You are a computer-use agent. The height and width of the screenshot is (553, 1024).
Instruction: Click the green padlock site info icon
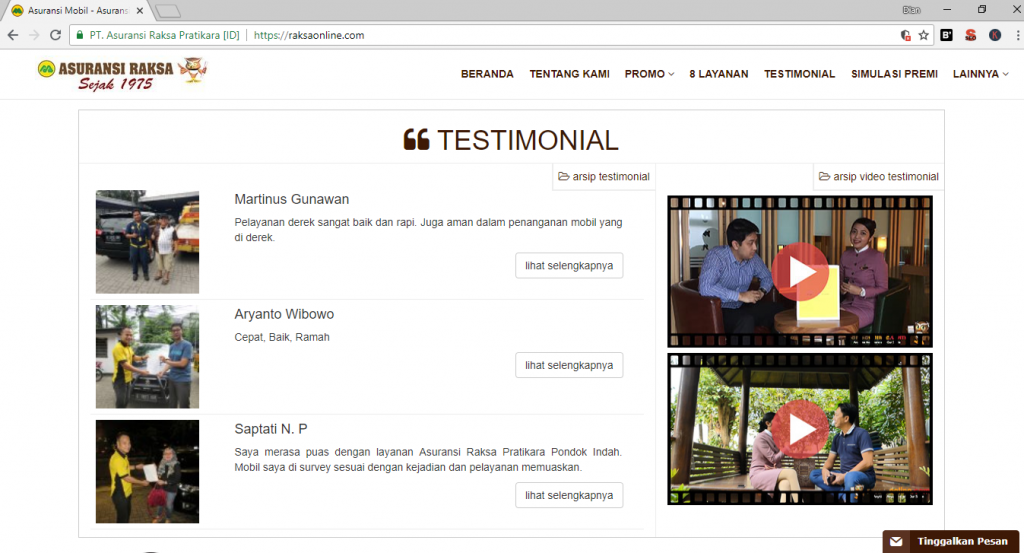pos(80,35)
